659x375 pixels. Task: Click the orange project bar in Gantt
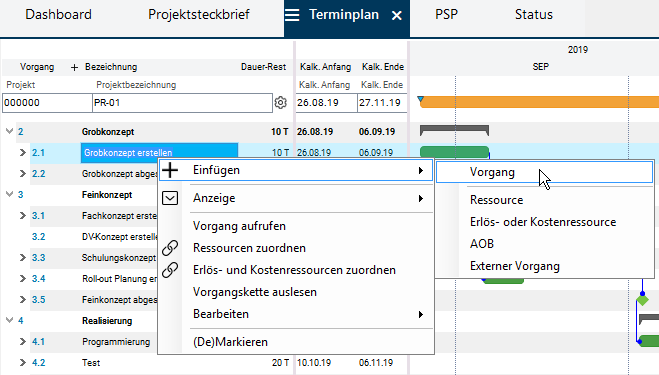(540, 102)
